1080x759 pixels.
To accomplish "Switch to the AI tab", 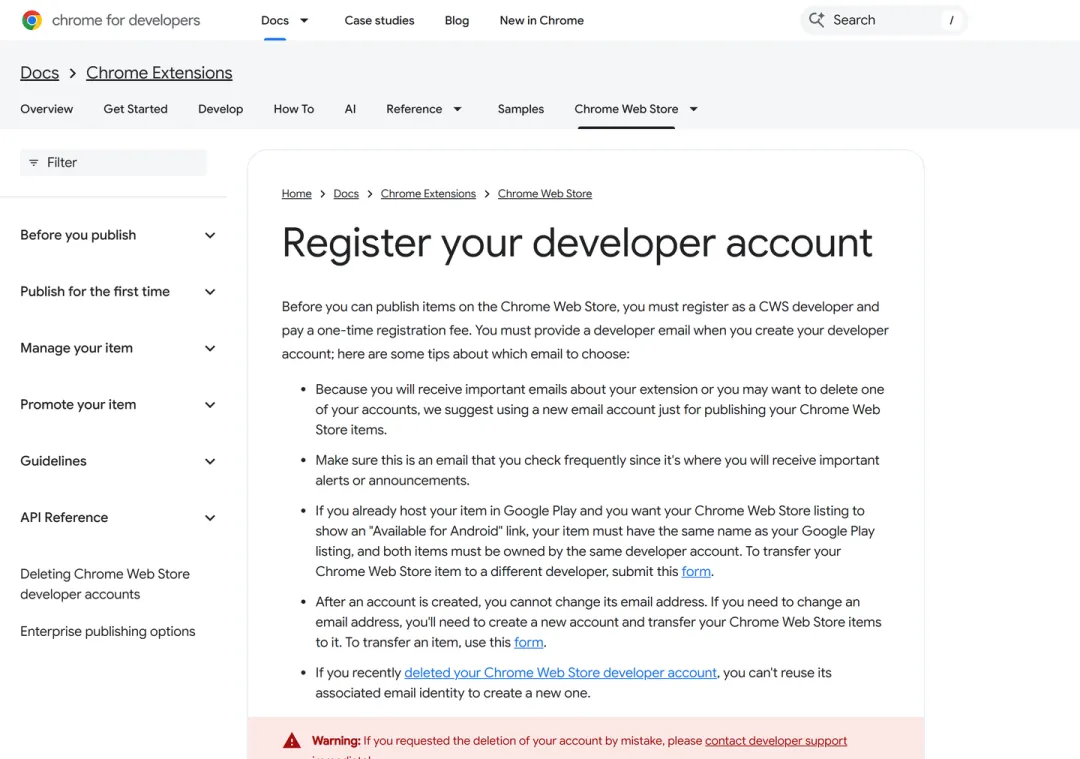I will (350, 109).
